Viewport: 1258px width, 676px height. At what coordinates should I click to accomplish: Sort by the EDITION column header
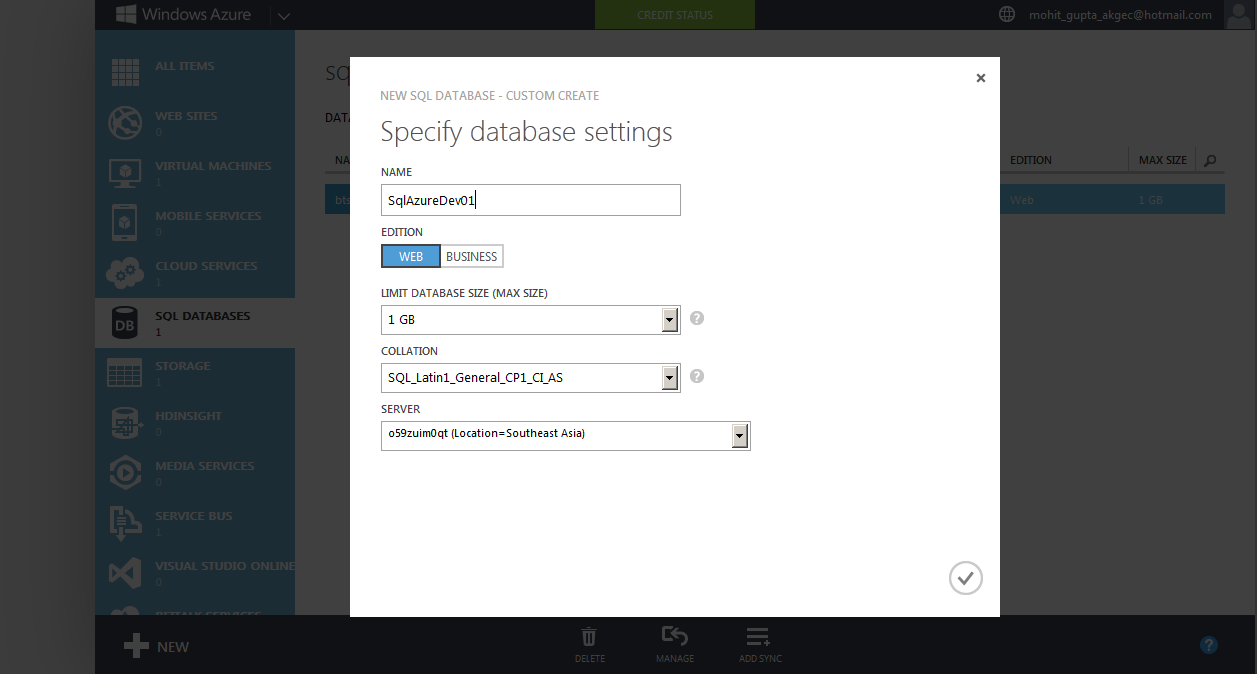pyautogui.click(x=1031, y=160)
